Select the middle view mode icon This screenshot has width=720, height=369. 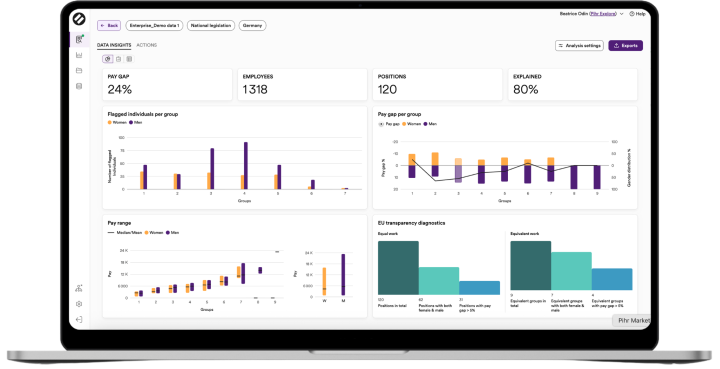tap(118, 59)
